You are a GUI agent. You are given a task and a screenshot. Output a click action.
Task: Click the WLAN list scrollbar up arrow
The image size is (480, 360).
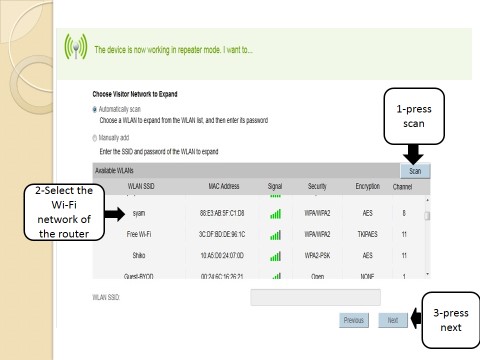pyautogui.click(x=427, y=200)
